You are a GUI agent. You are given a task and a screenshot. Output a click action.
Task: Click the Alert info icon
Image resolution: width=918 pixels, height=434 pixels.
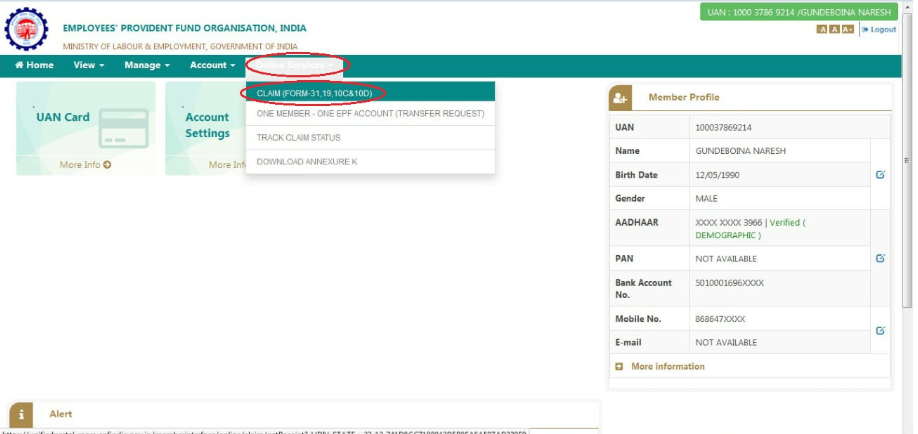22,414
